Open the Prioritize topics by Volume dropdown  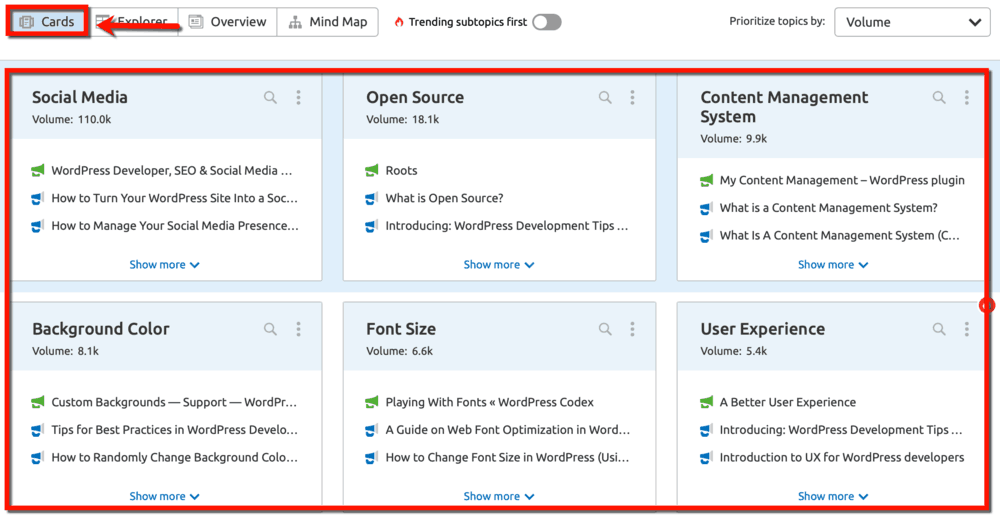point(912,22)
